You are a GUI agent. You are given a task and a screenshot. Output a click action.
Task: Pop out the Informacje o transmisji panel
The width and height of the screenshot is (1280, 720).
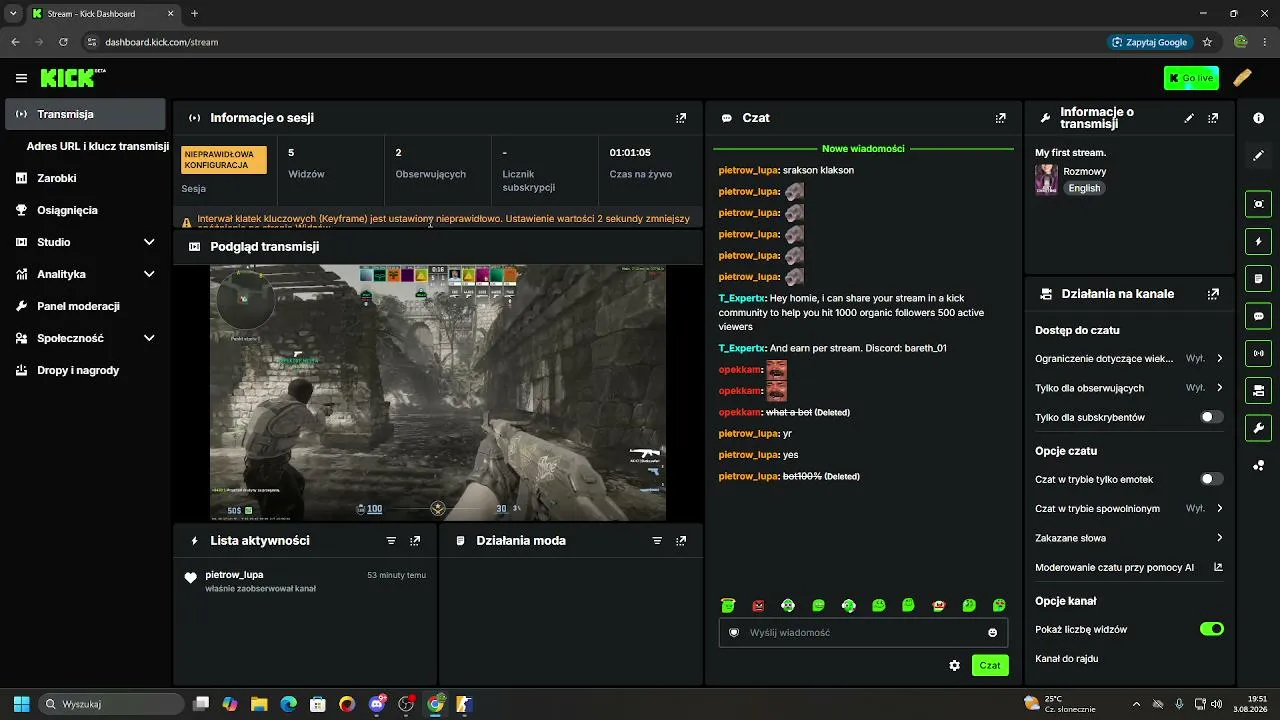click(x=1213, y=118)
